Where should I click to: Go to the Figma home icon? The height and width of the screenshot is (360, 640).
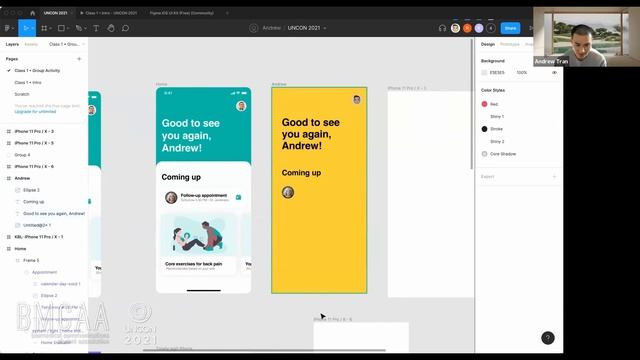33,13
